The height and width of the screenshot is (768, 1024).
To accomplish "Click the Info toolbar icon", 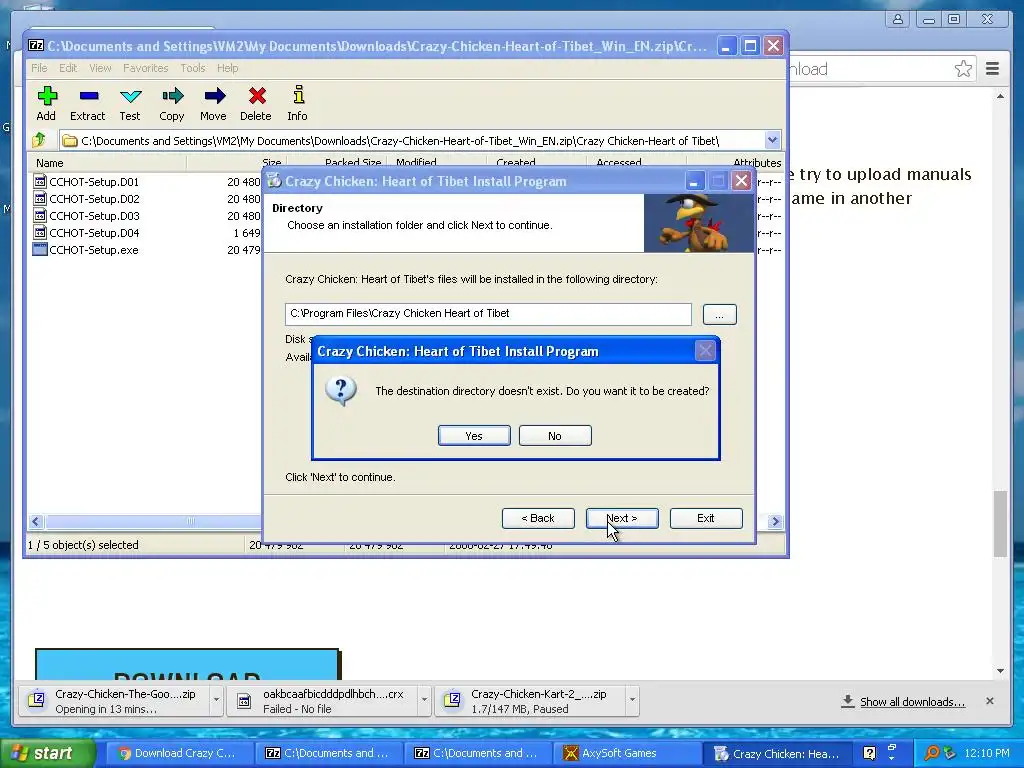I will (298, 104).
